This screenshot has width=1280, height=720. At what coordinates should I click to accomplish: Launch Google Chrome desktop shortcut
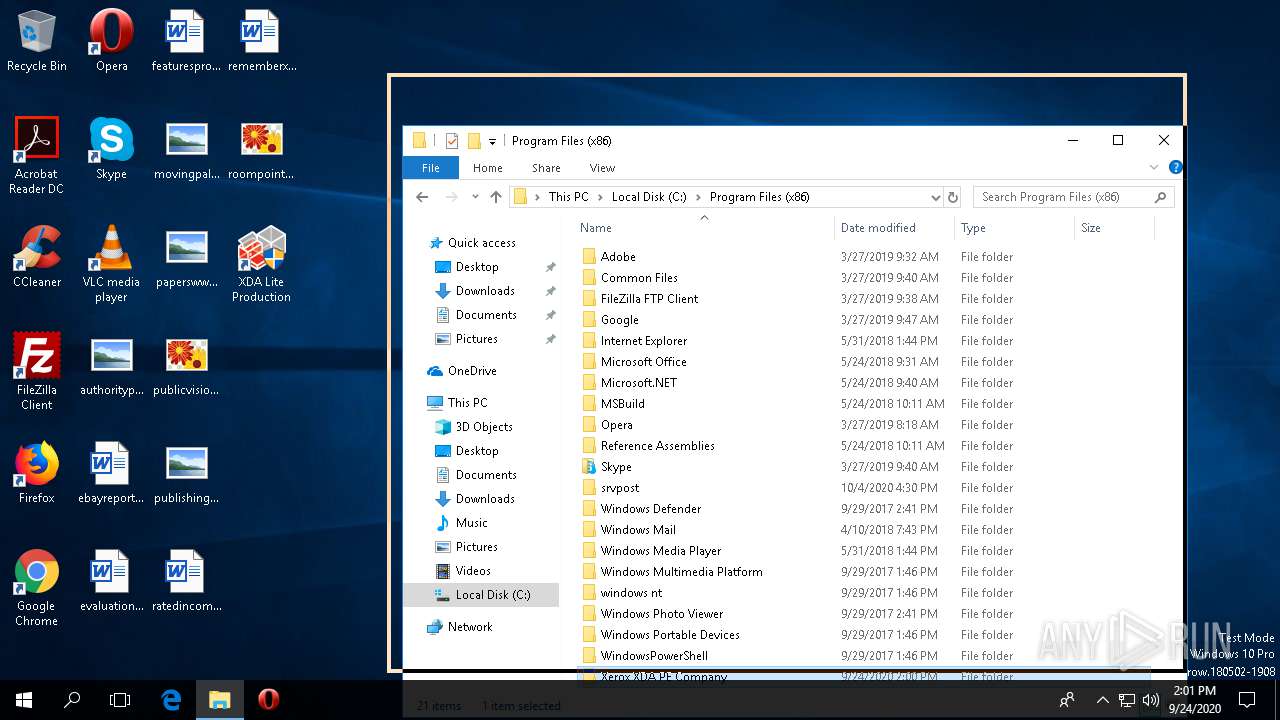coord(37,587)
